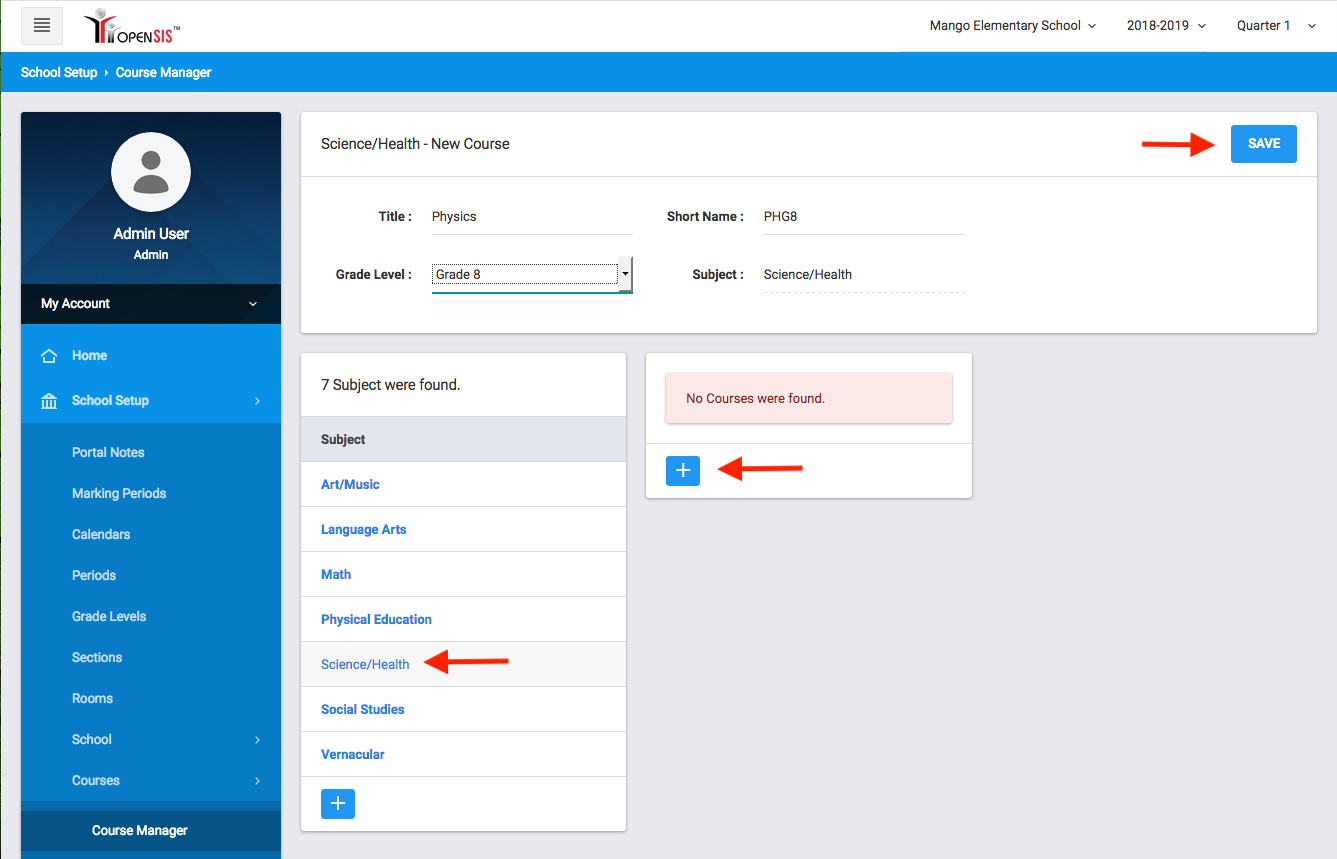Select the Science/Health subject
The image size is (1337, 859).
365,665
